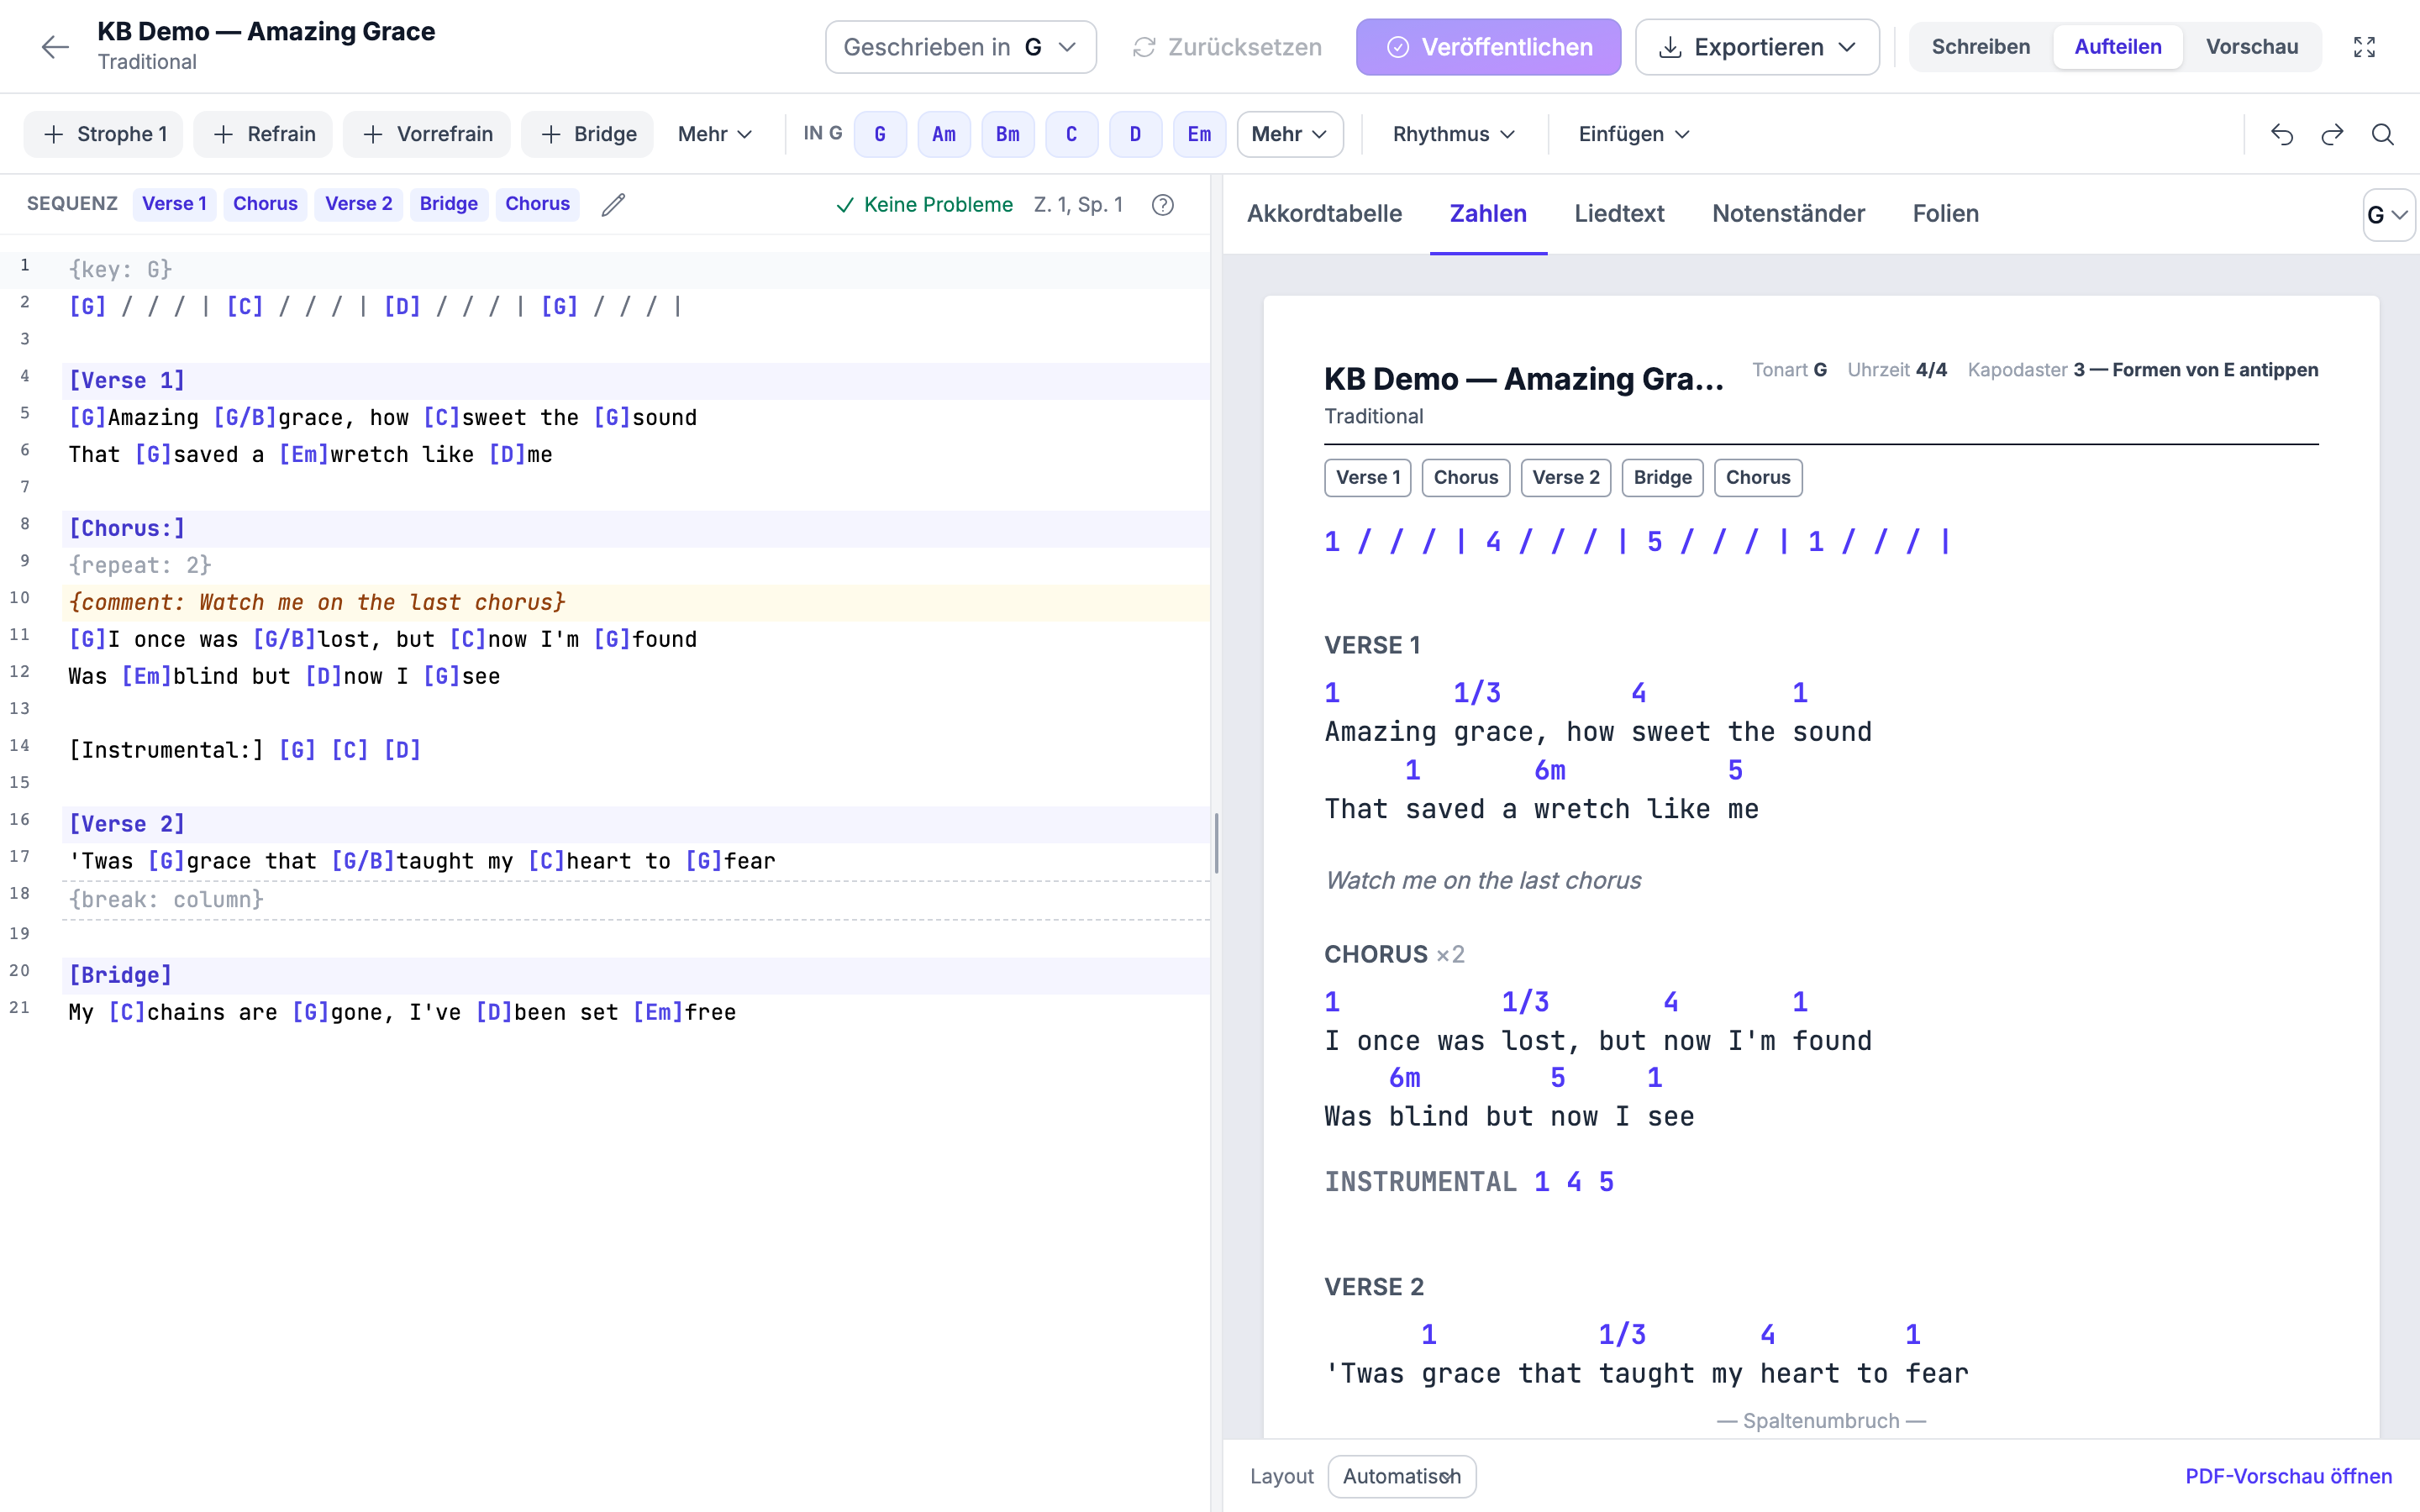Insert the Bm chord chip
Screen dimensions: 2420x1512
(x=1007, y=134)
